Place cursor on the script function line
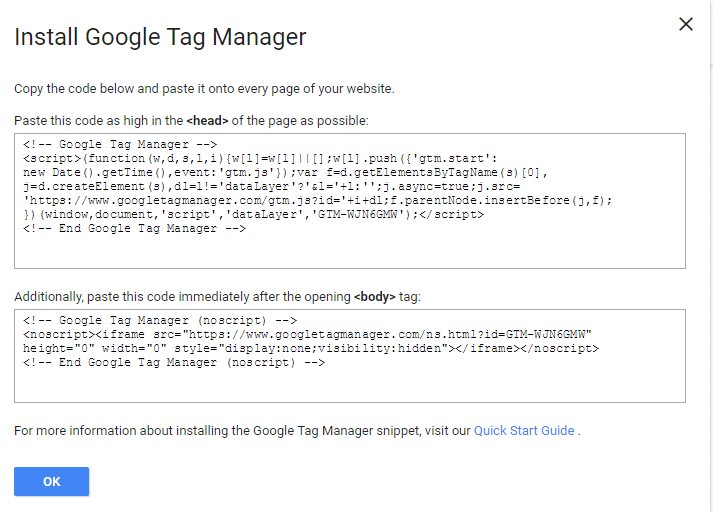This screenshot has height=512, width=713. 260,159
